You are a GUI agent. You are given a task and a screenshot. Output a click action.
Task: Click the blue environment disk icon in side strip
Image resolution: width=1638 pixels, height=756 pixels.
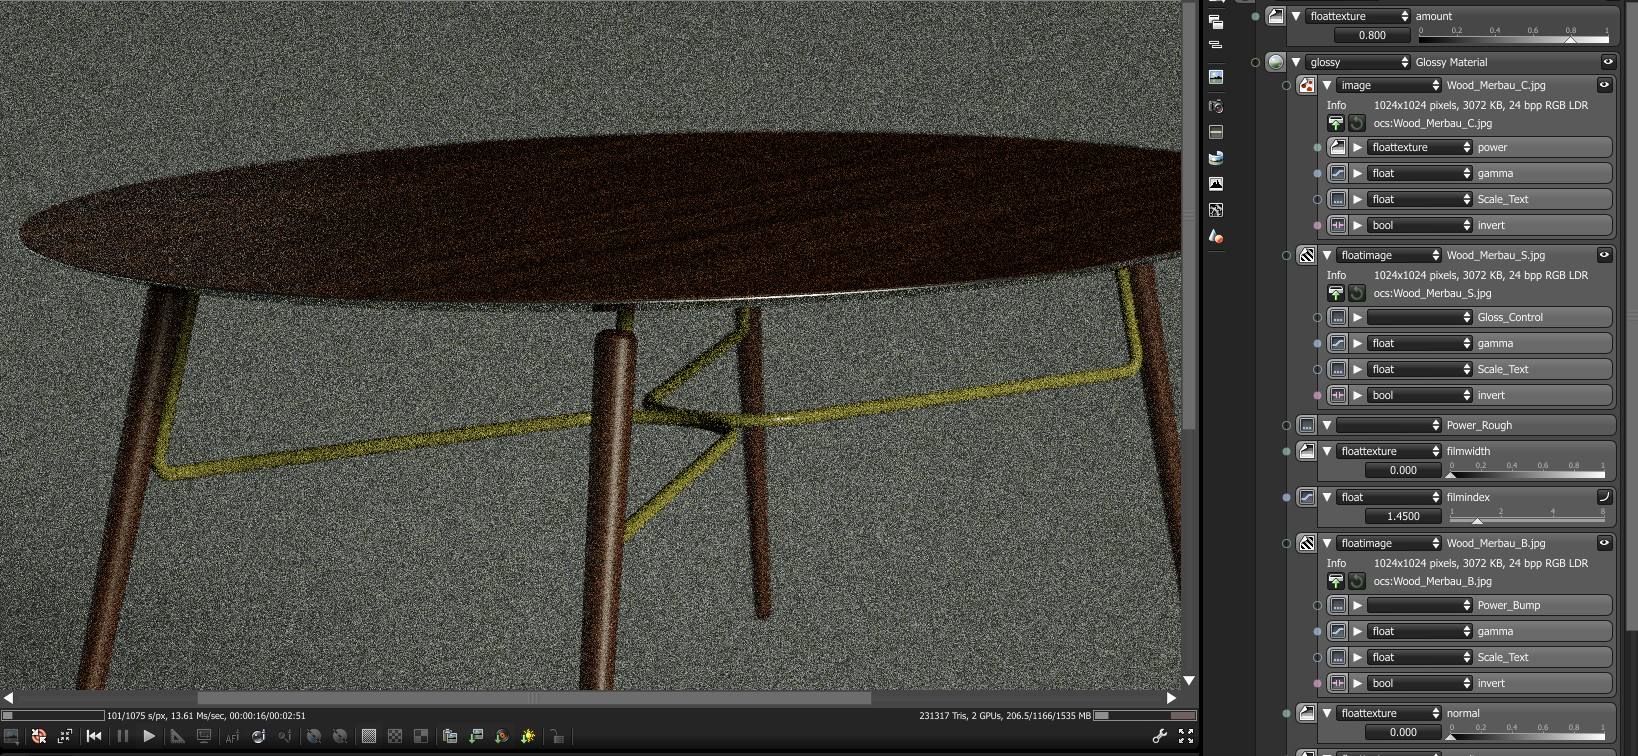[x=1216, y=158]
